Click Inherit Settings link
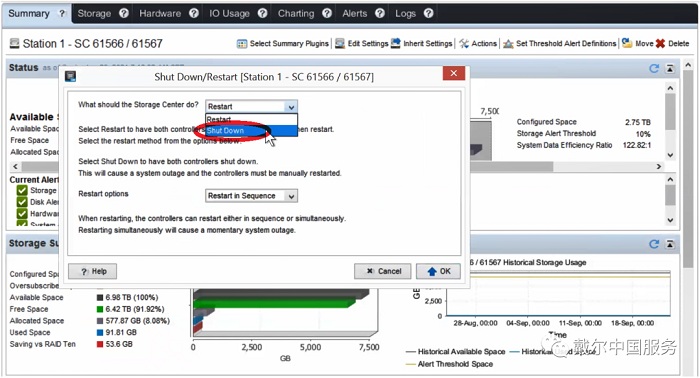Viewport: 700px width, 378px height. [x=428, y=44]
